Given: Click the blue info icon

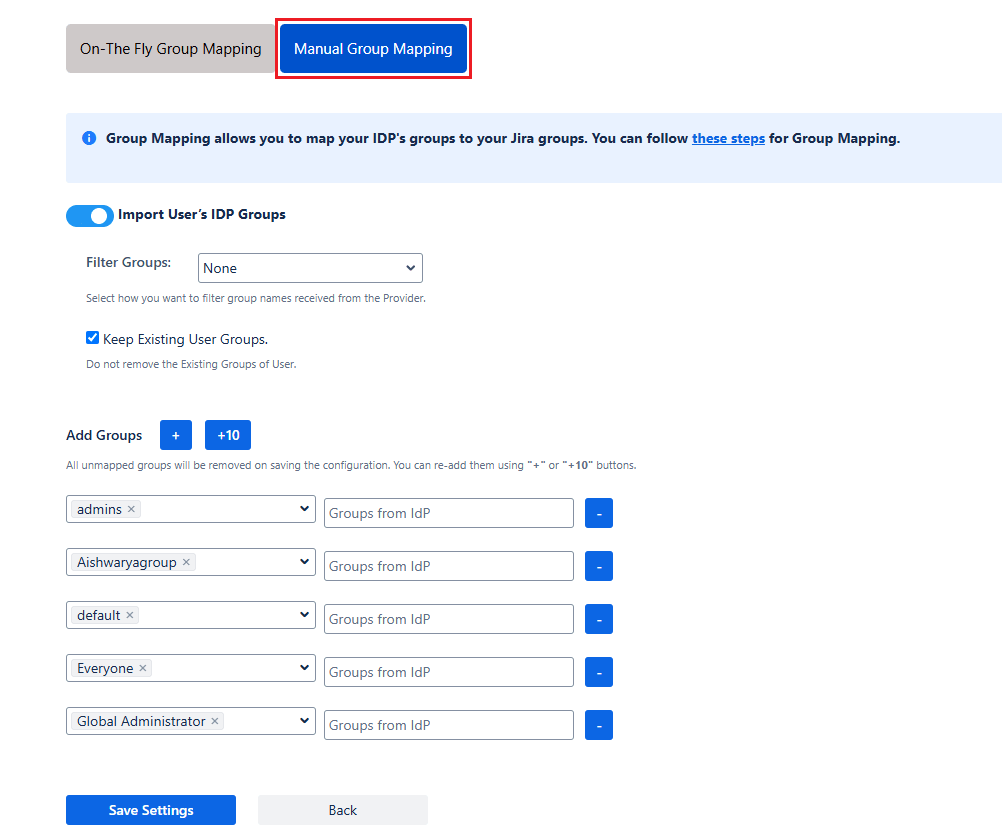Looking at the screenshot, I should pyautogui.click(x=89, y=138).
